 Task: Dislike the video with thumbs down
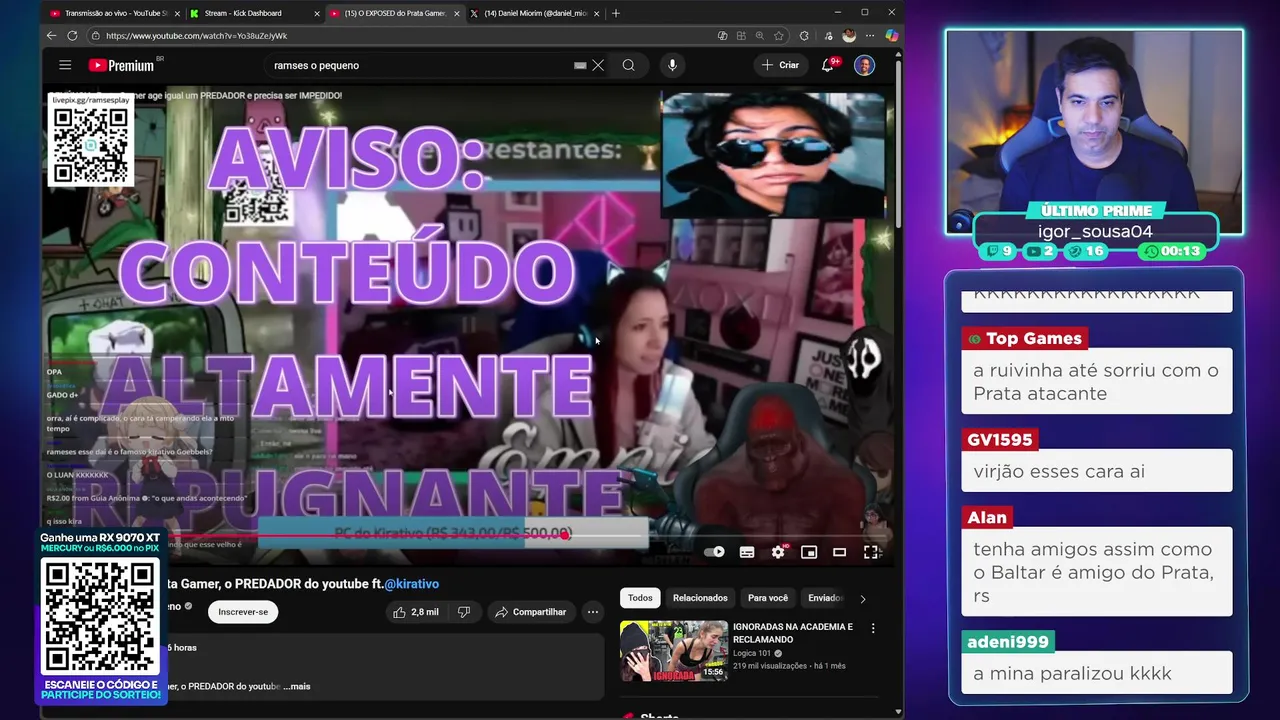coord(464,612)
